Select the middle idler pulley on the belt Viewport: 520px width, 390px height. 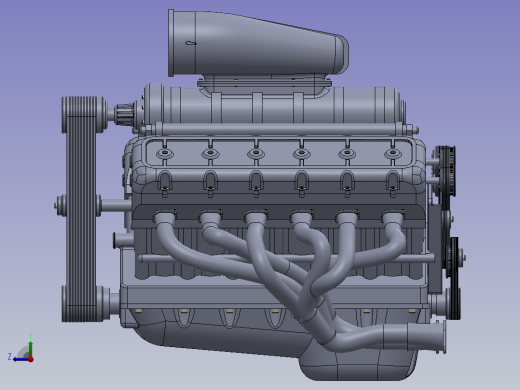point(79,206)
